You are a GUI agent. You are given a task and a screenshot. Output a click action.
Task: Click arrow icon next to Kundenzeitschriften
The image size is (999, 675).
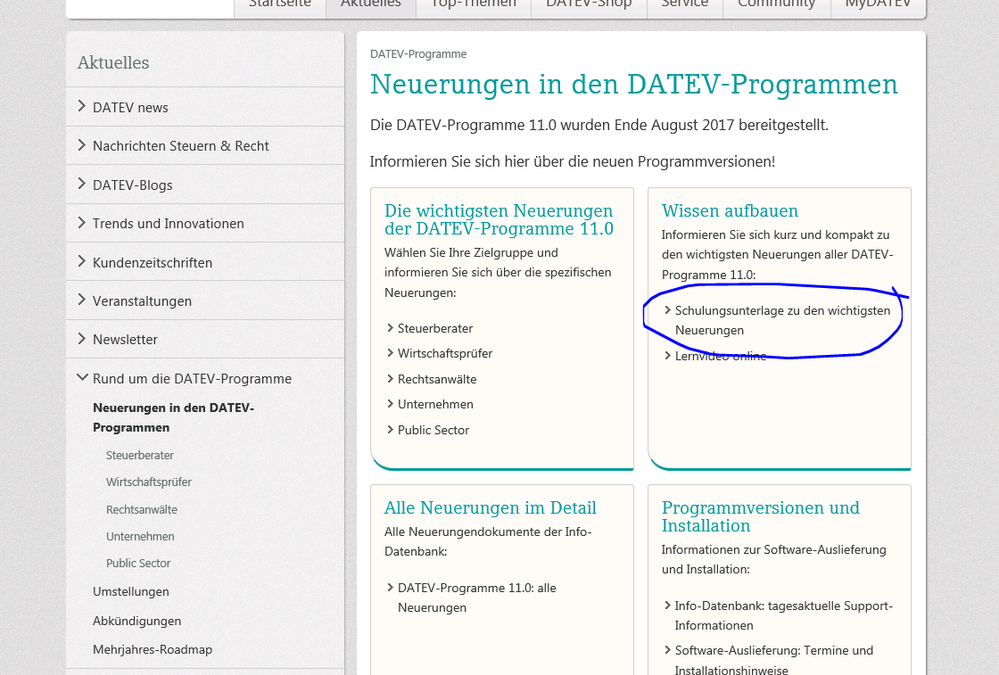(x=82, y=262)
